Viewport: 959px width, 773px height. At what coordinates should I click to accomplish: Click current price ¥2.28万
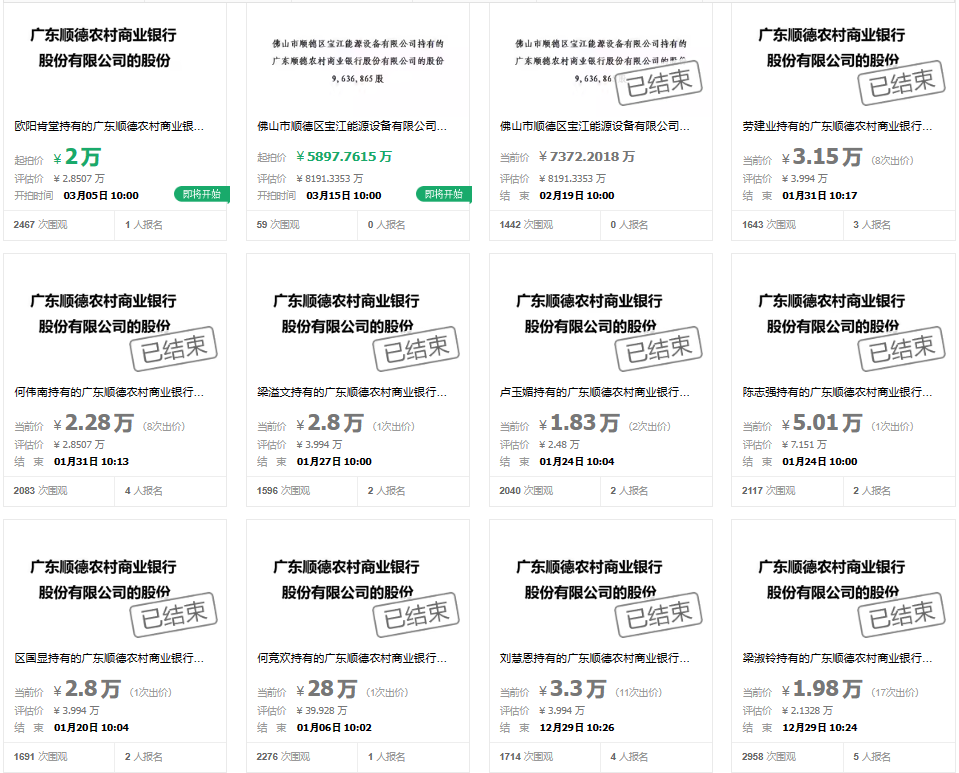click(x=94, y=423)
